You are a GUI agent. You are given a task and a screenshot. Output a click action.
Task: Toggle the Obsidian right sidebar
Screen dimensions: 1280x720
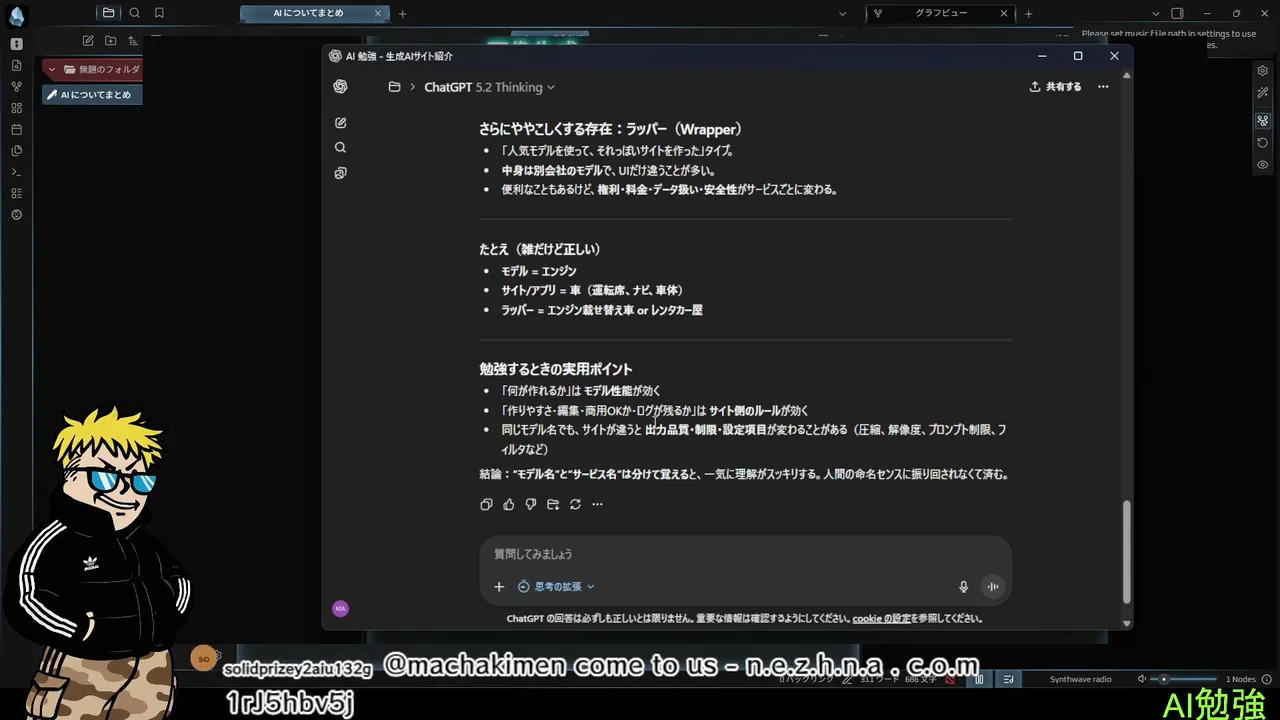tap(1177, 13)
